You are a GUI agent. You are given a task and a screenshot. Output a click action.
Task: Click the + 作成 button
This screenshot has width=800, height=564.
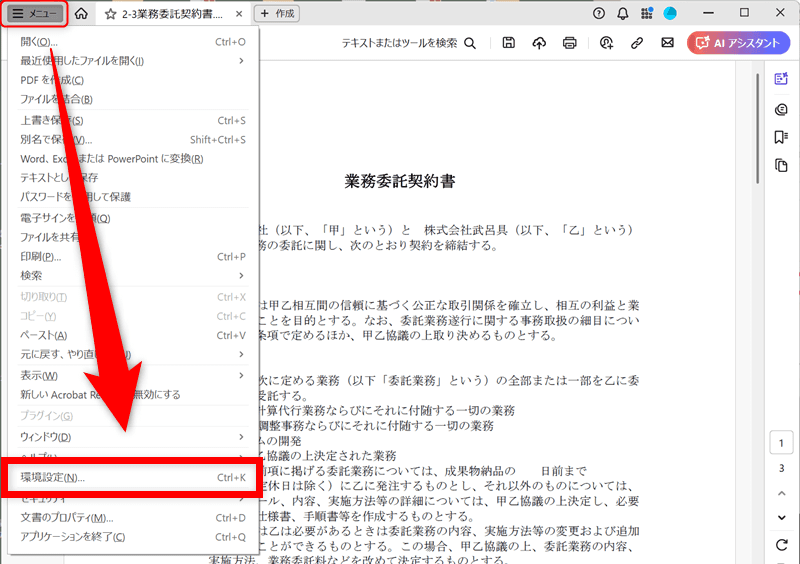point(277,14)
